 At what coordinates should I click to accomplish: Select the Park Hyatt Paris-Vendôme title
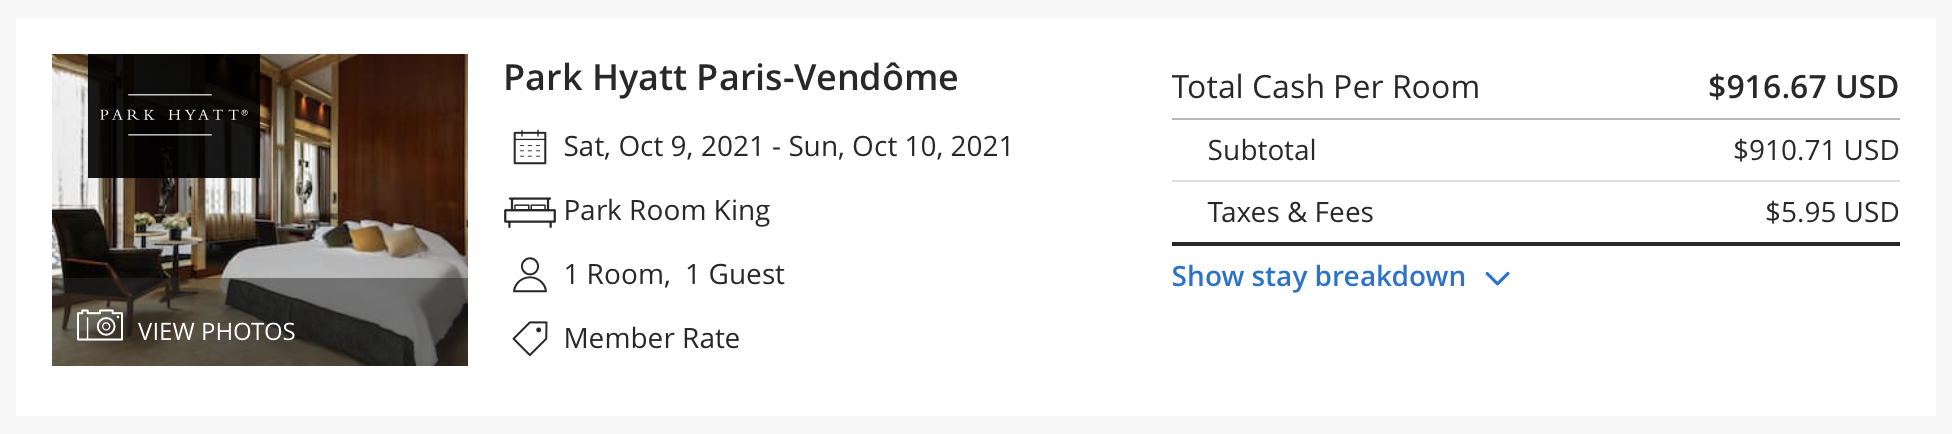pos(731,77)
